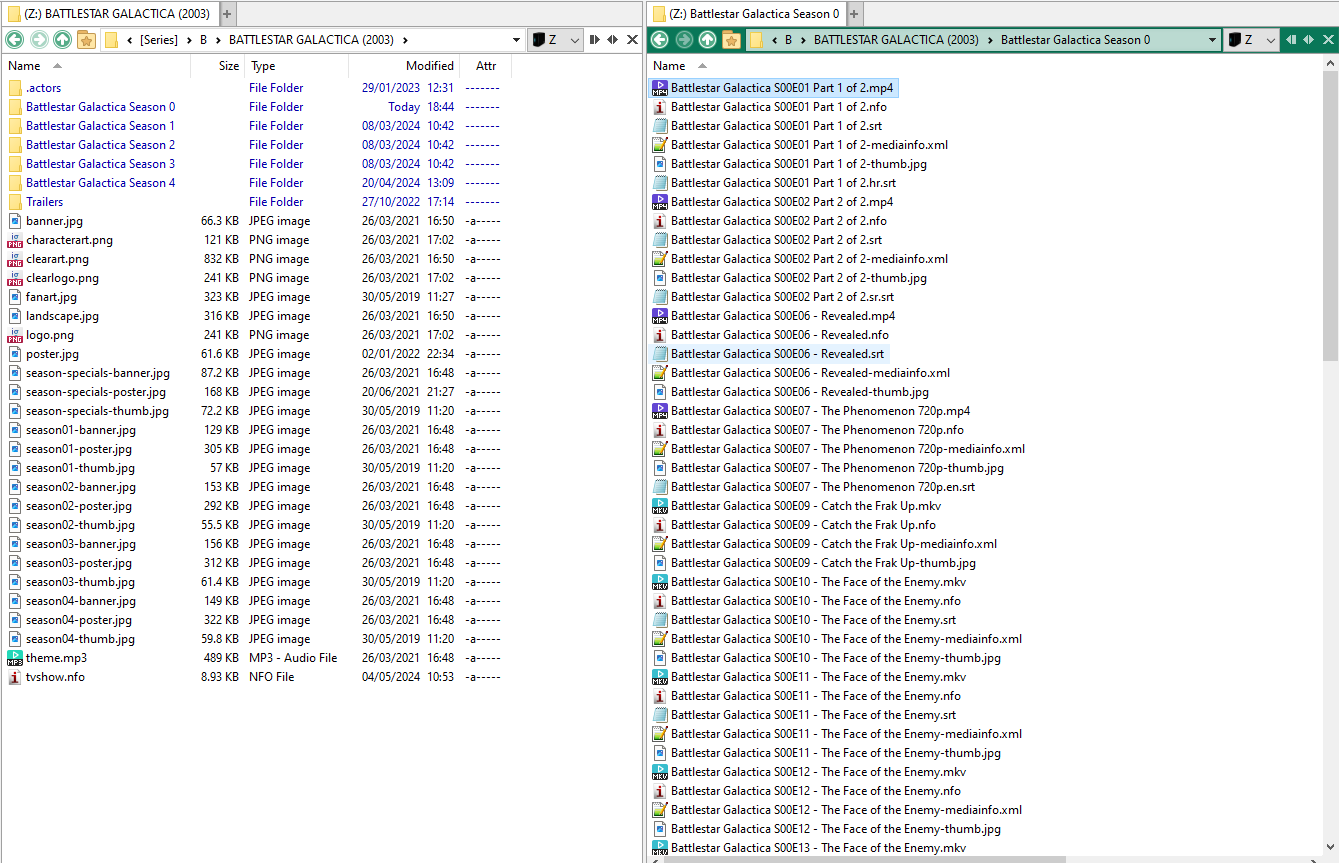The height and width of the screenshot is (863, 1339).
Task: Click [Series] in left pane breadcrumb
Action: (159, 40)
